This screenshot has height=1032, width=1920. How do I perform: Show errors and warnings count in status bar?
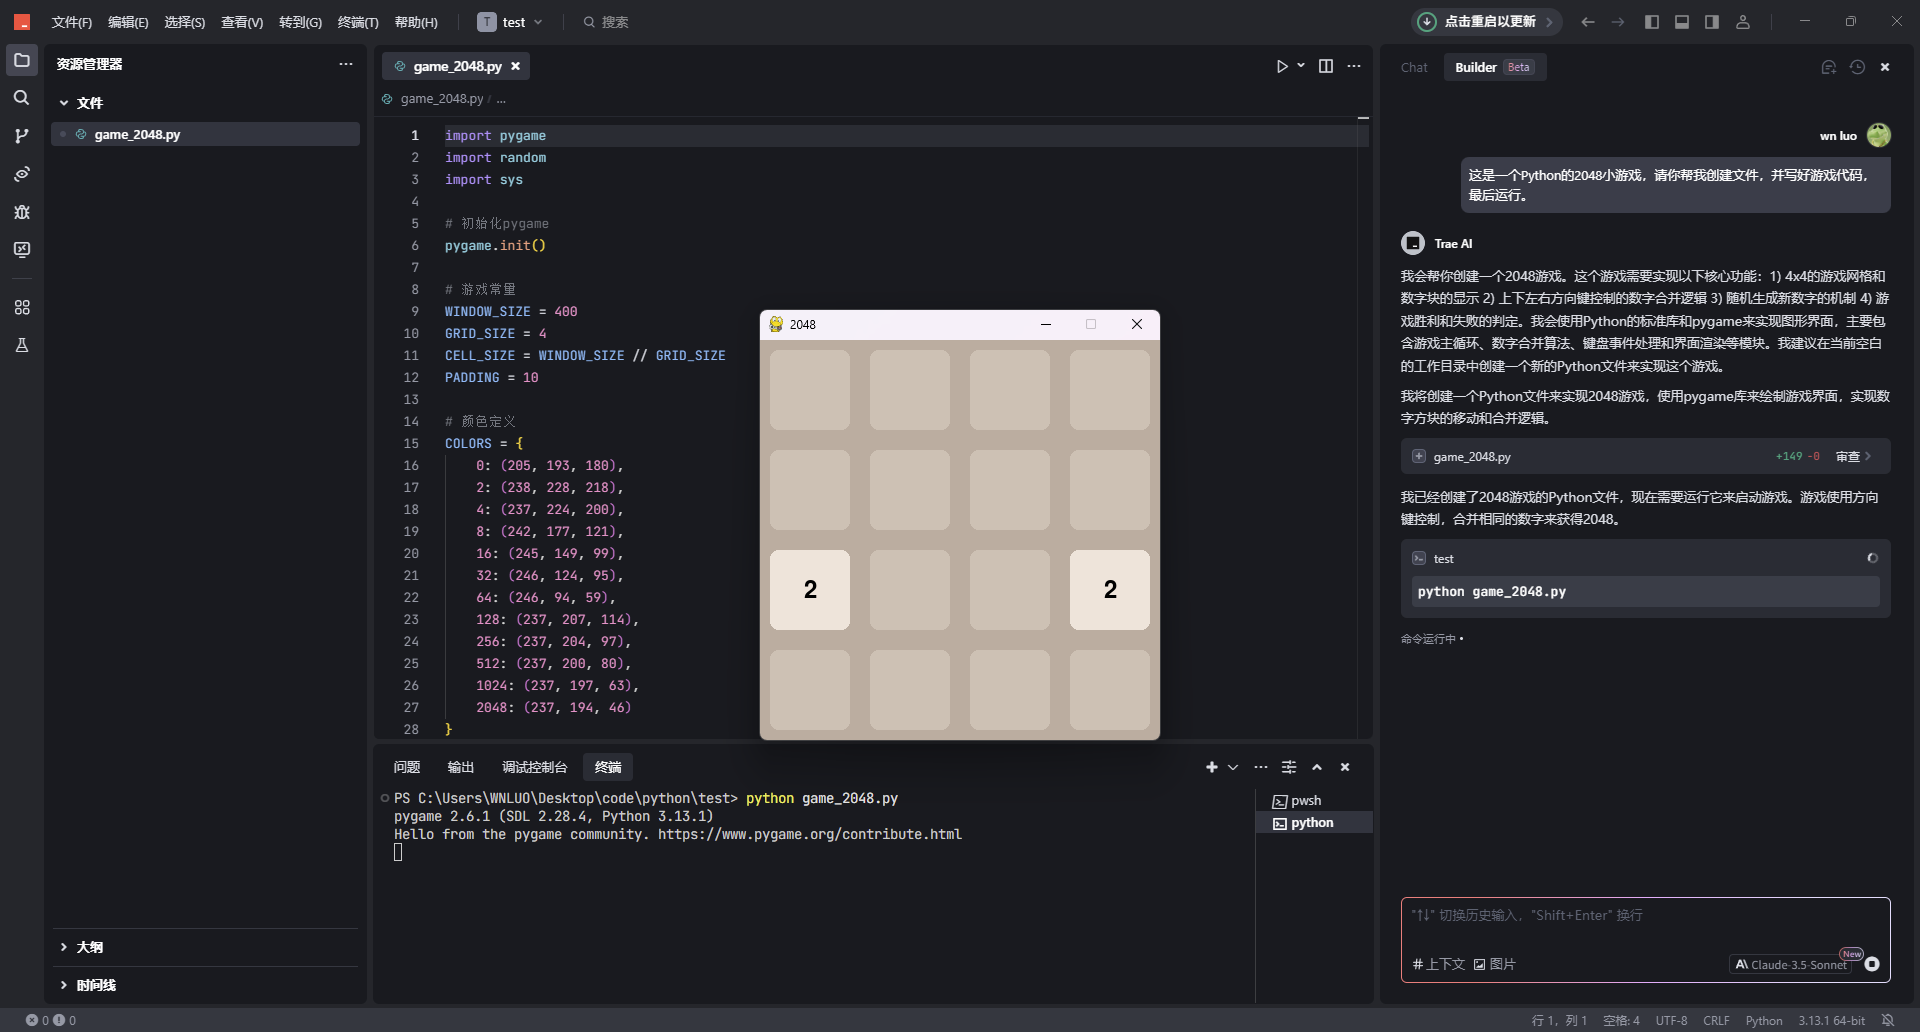pos(50,1020)
